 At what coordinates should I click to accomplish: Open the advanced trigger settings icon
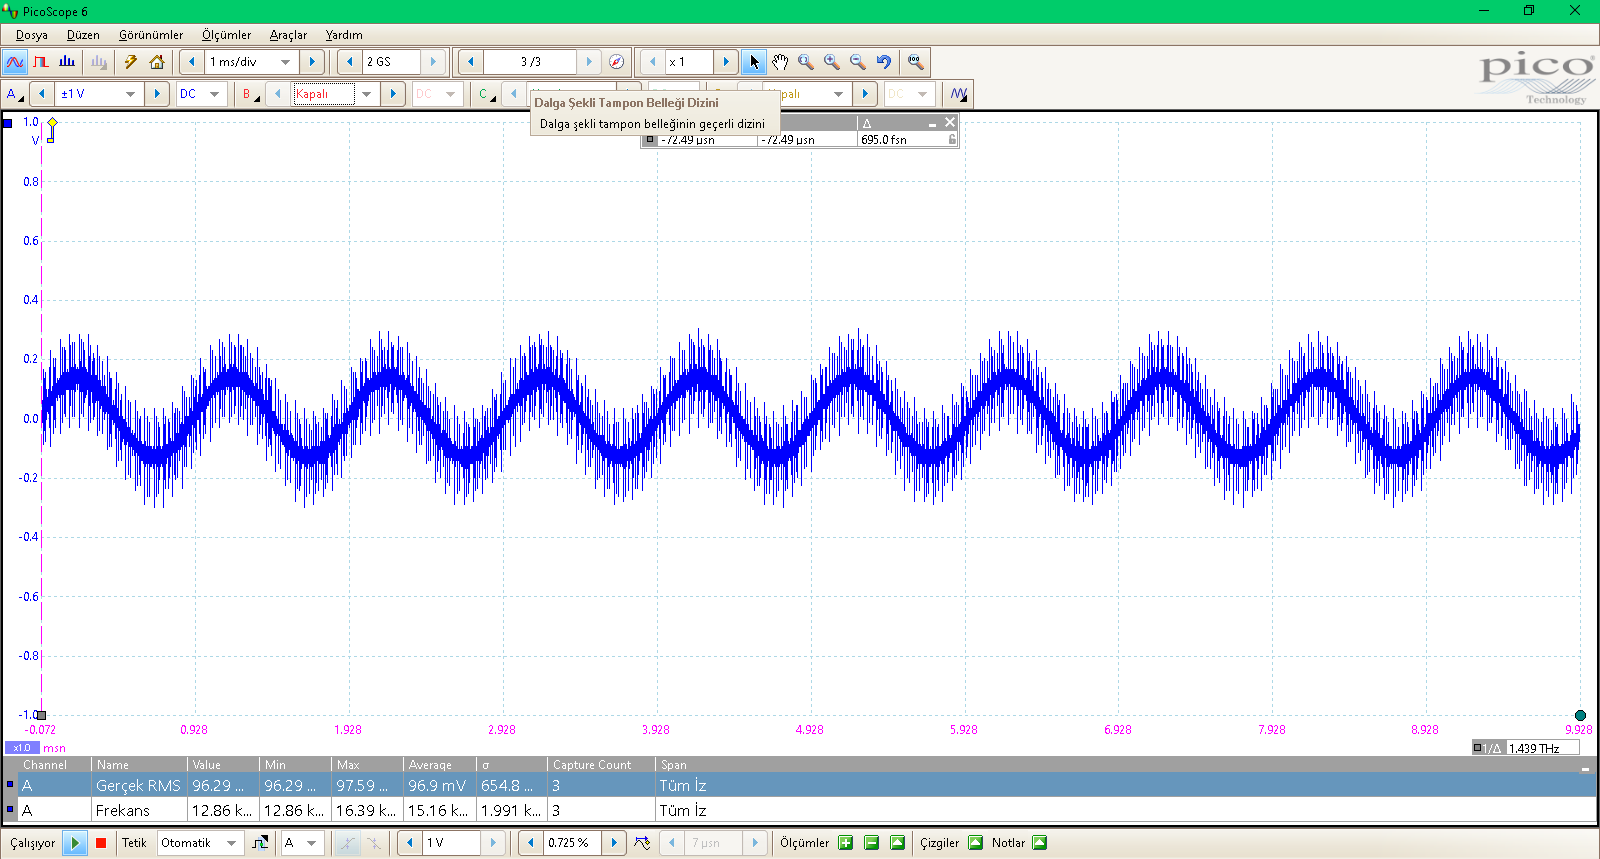(260, 843)
